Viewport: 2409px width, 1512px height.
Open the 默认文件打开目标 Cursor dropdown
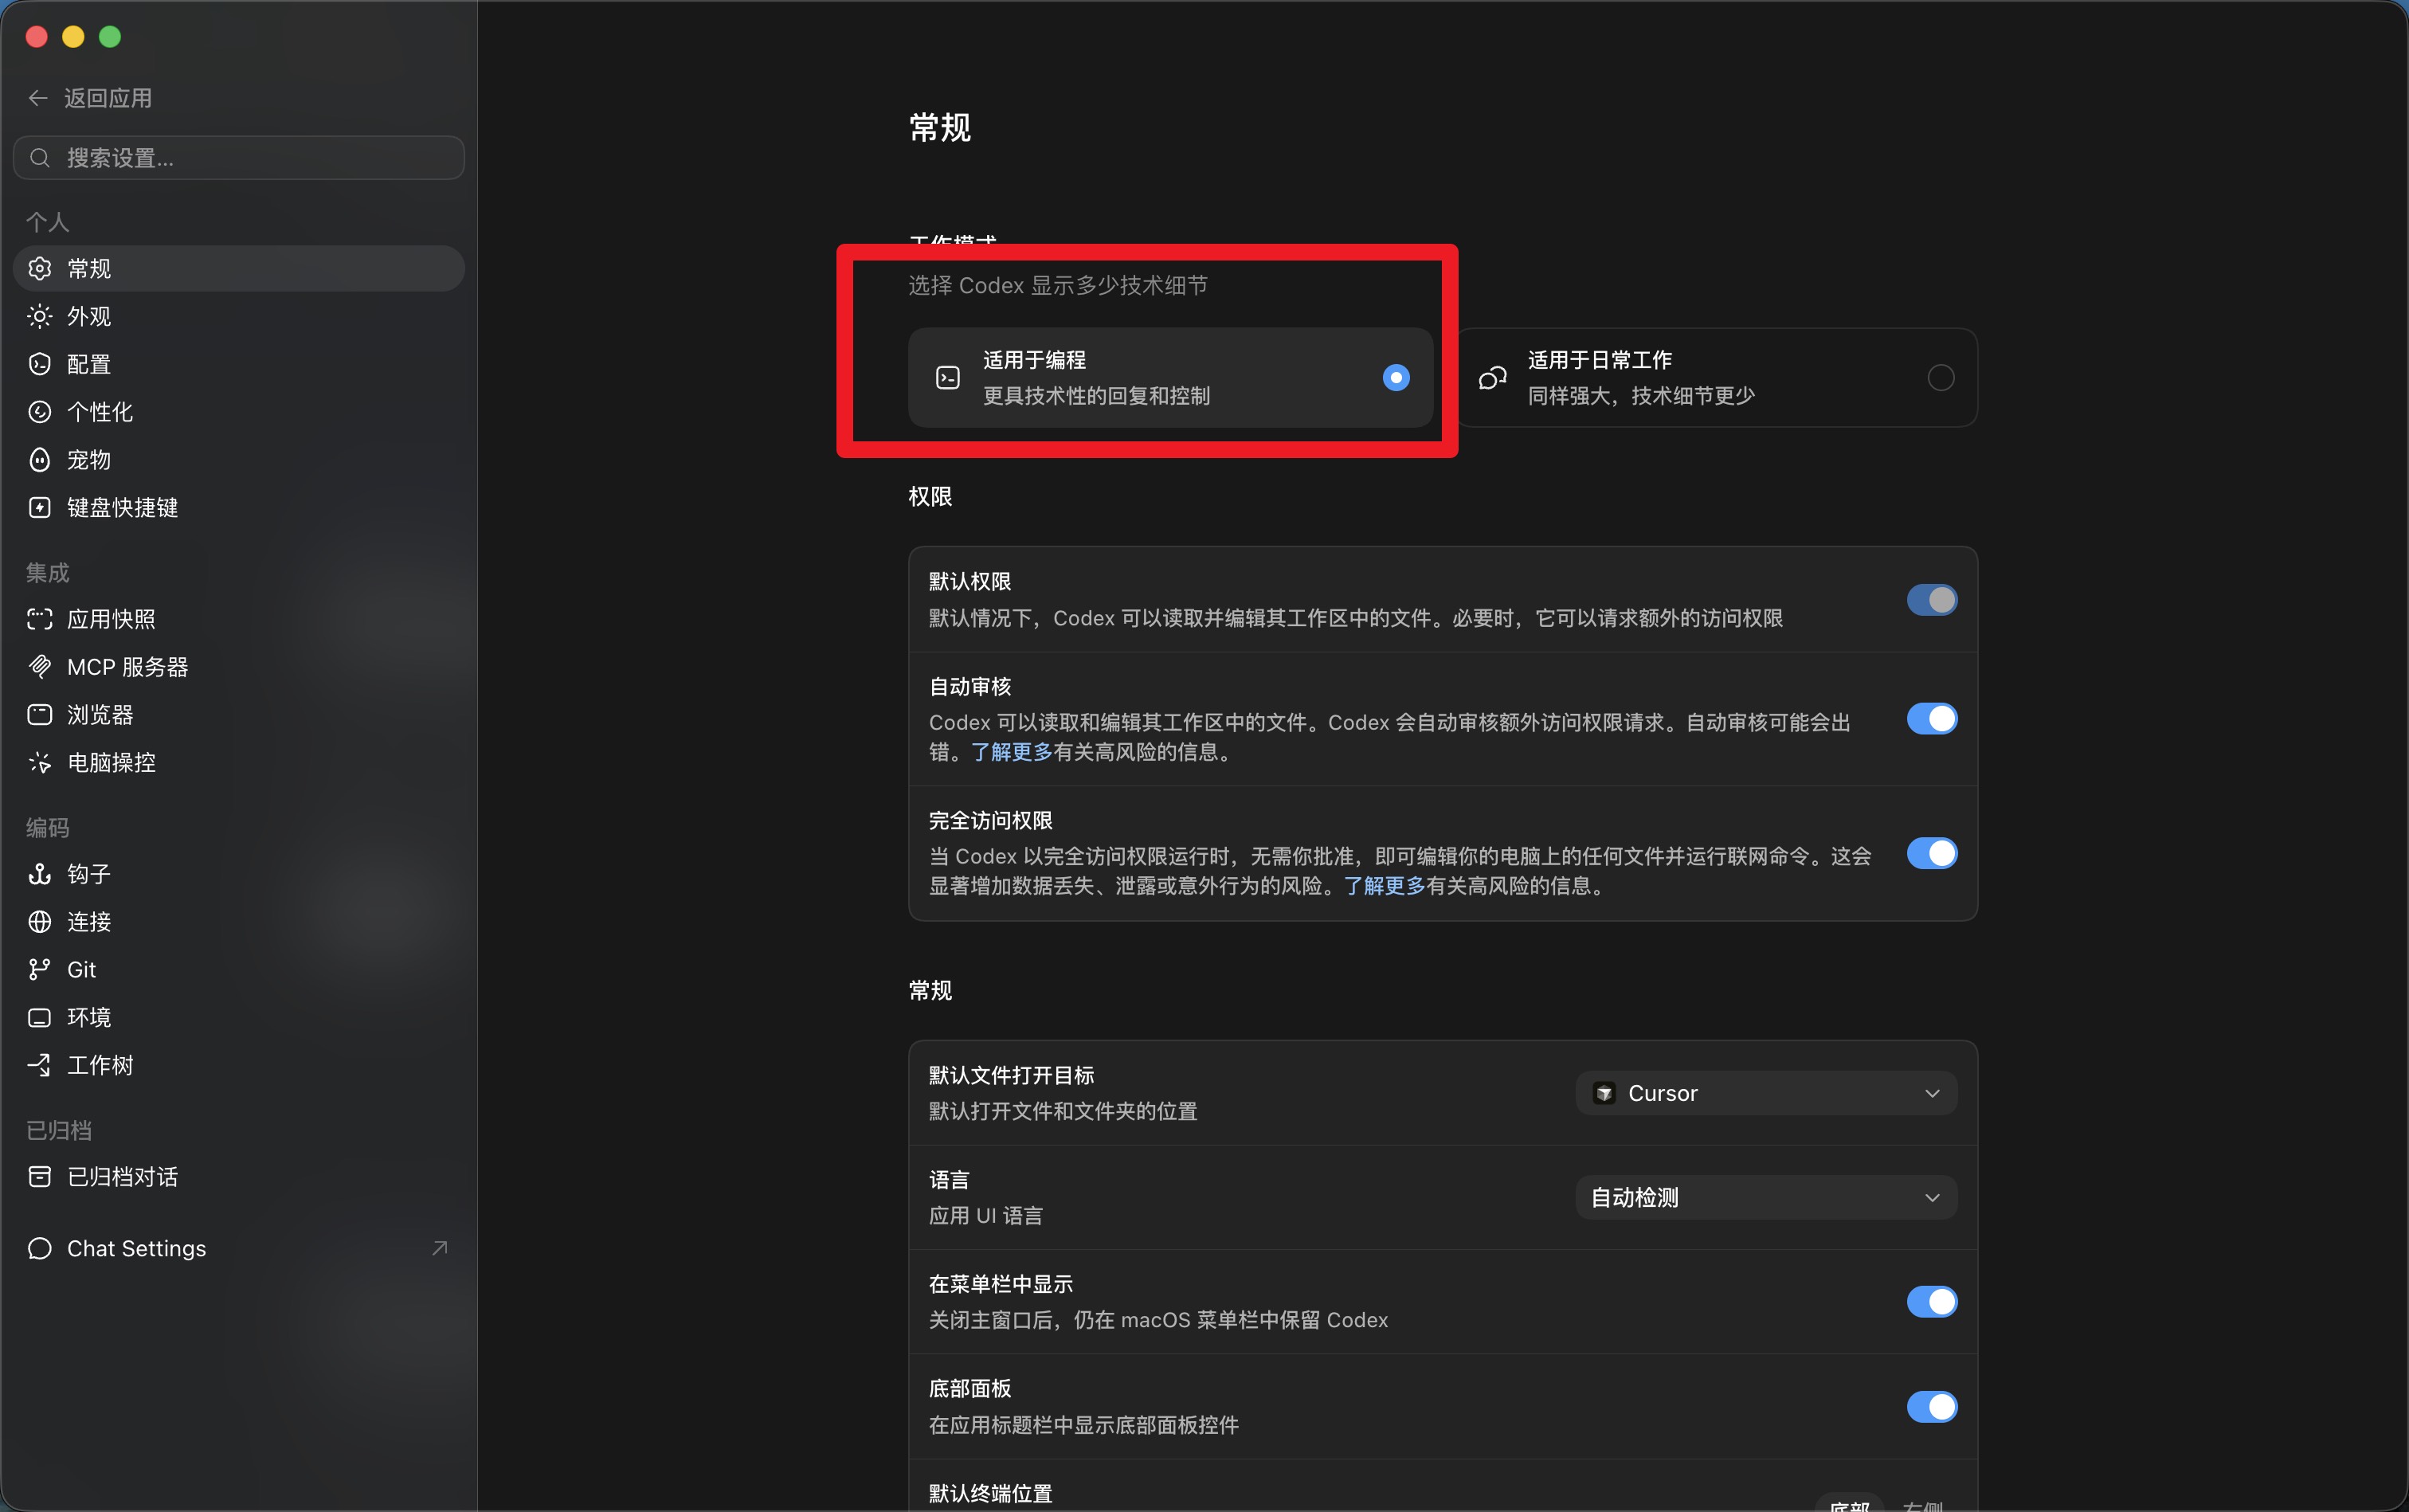[1766, 1093]
